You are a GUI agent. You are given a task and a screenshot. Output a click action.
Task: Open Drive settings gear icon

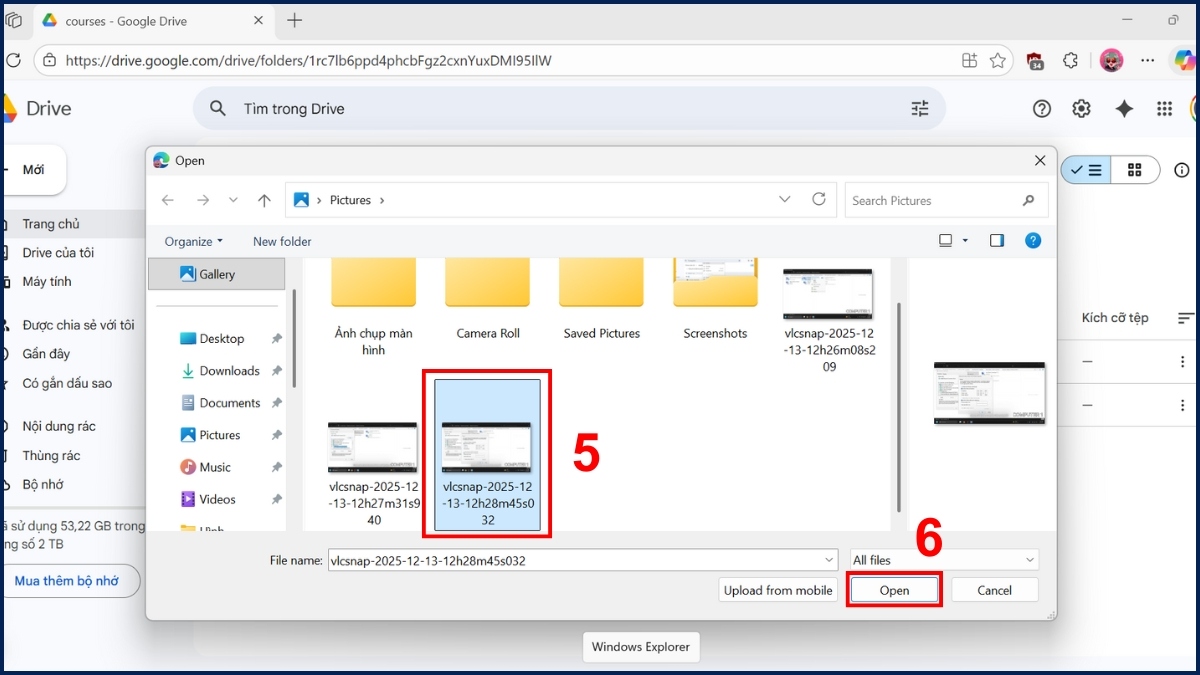tap(1081, 109)
